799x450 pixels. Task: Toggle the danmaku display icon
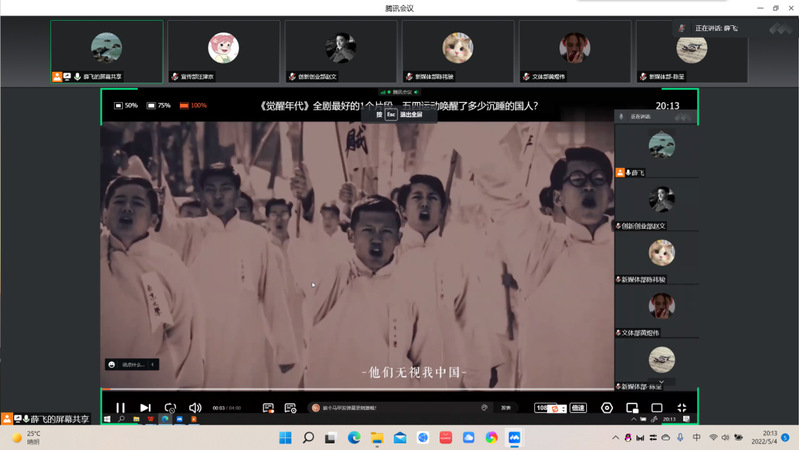(268, 408)
